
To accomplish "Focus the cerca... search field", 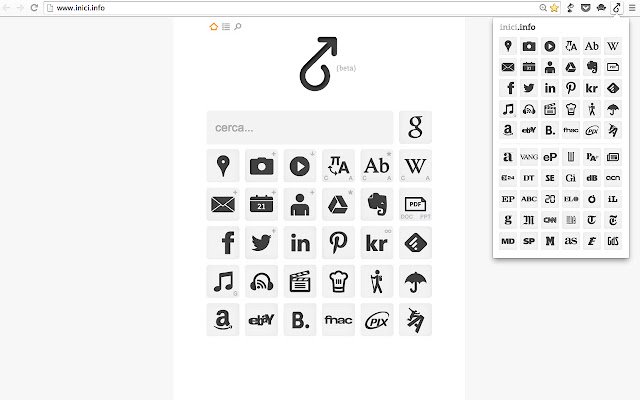I will [300, 127].
